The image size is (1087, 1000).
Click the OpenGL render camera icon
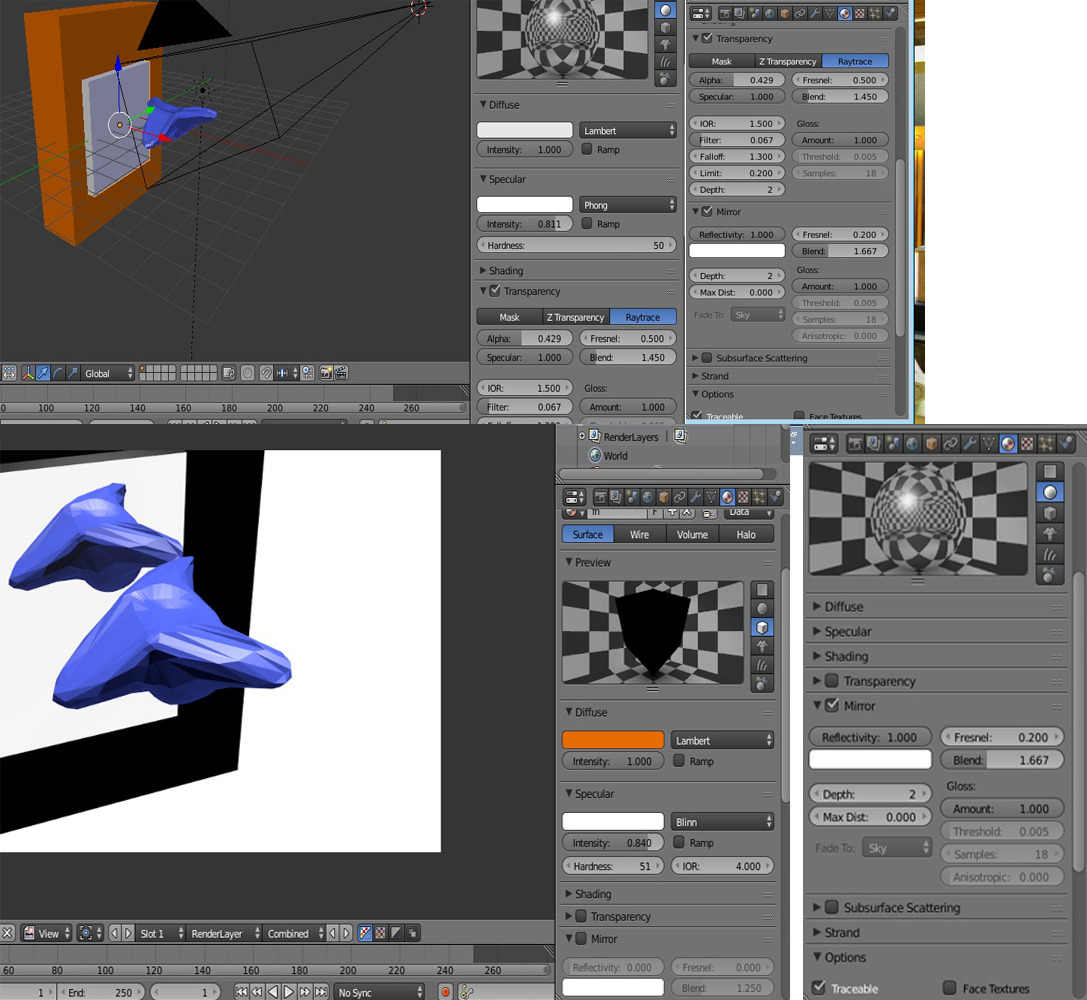[x=325, y=373]
